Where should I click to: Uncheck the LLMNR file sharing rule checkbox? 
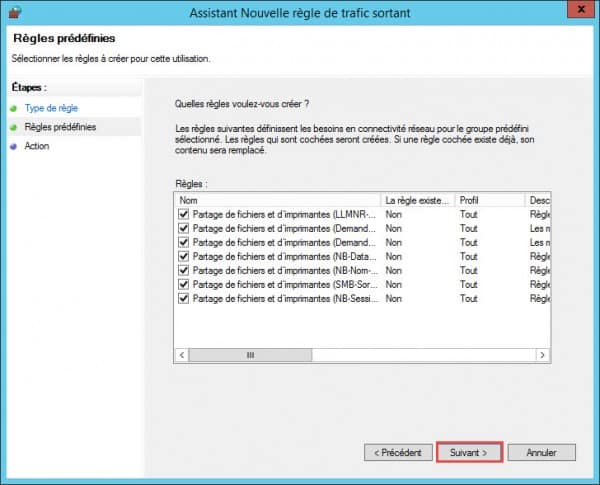[x=183, y=214]
